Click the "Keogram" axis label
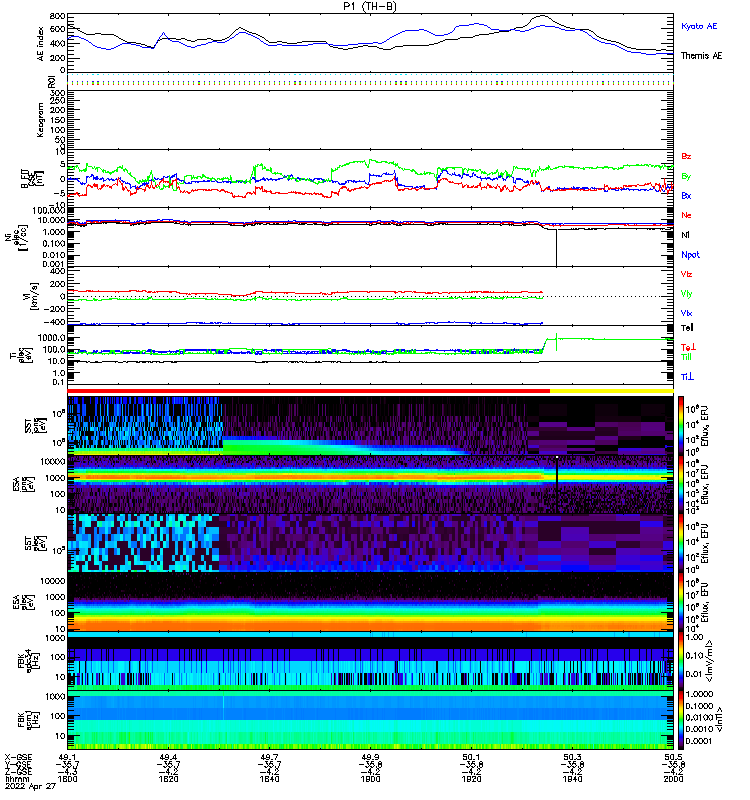Viewport: 750px width, 800px height. (40, 120)
